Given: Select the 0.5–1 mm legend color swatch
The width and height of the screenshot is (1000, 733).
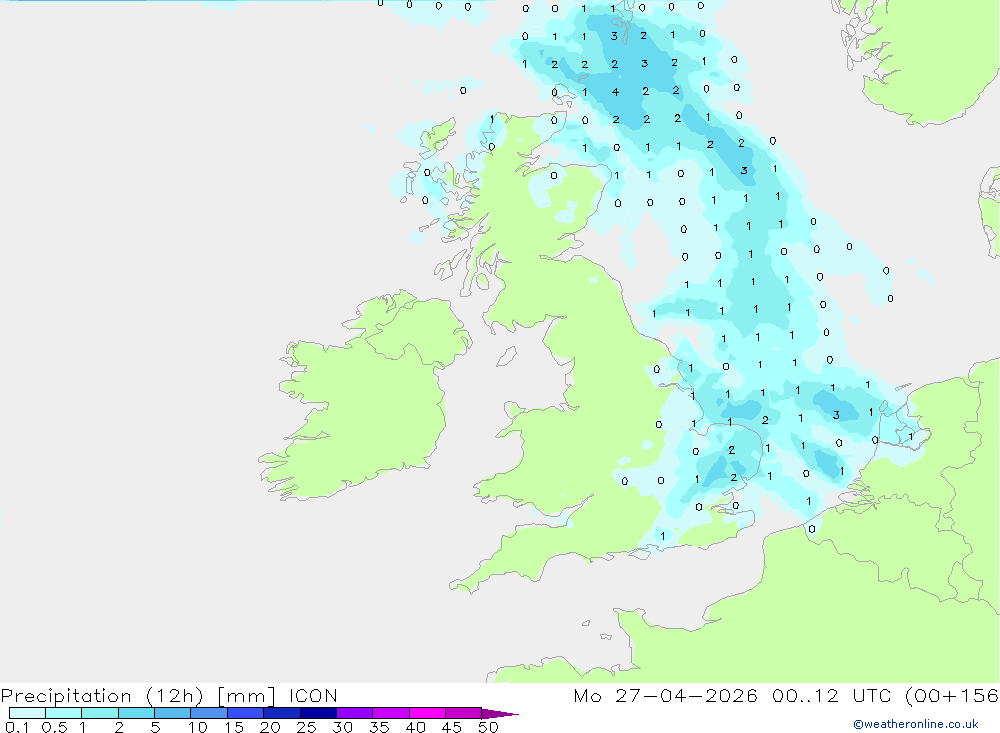Looking at the screenshot, I should pyautogui.click(x=63, y=713).
